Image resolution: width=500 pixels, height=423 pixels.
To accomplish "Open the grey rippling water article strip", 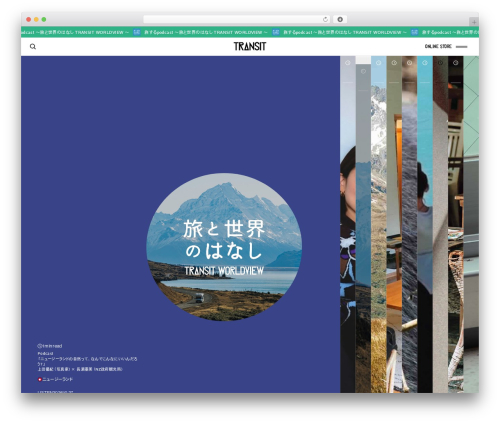I will click(x=410, y=224).
